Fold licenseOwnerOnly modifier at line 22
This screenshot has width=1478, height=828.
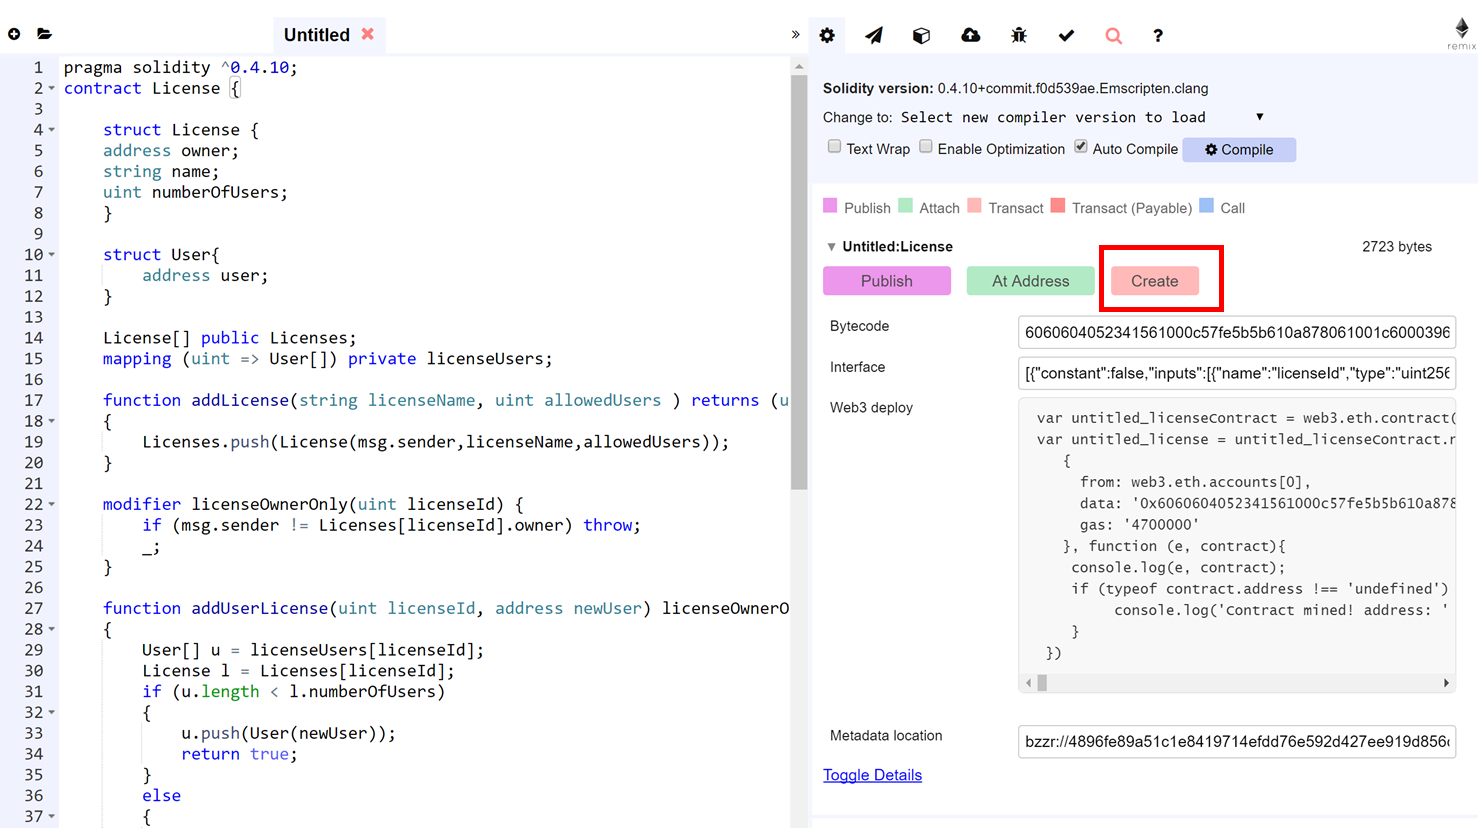[x=52, y=505]
